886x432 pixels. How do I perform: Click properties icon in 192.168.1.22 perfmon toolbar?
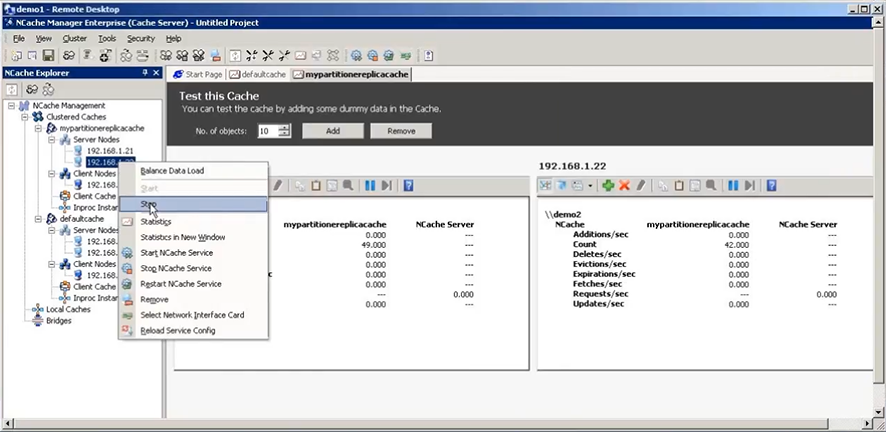pos(695,185)
